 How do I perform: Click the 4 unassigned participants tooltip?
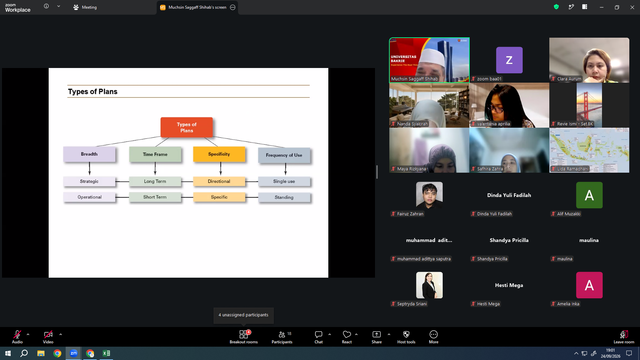243,315
